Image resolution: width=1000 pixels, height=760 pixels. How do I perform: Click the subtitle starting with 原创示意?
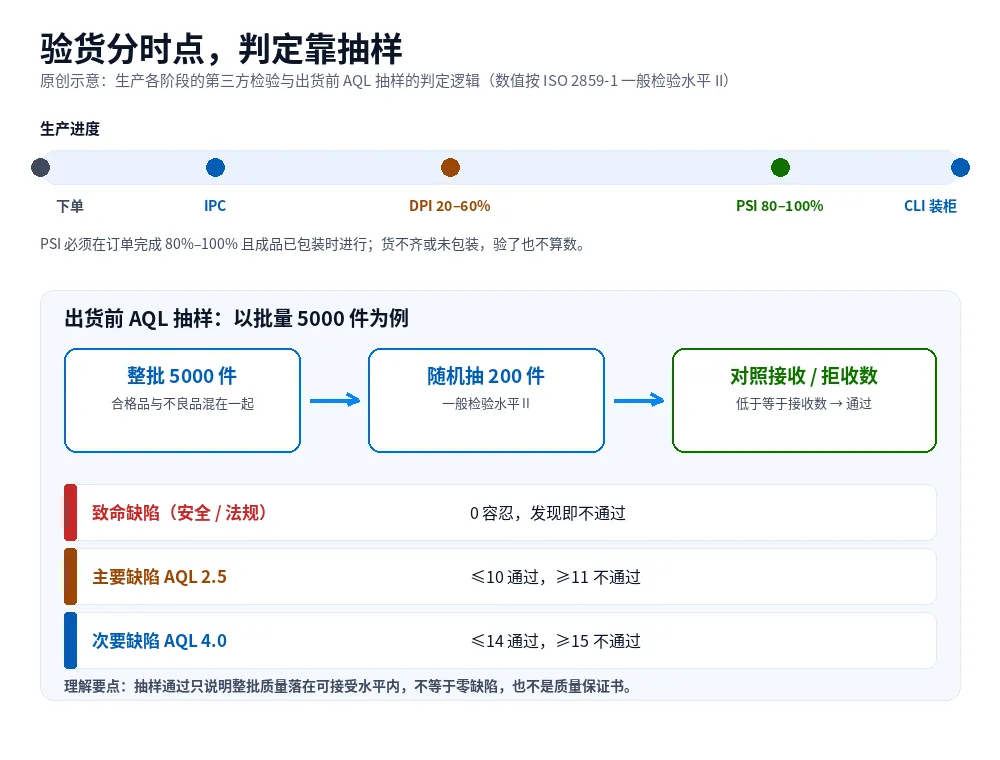click(x=385, y=81)
